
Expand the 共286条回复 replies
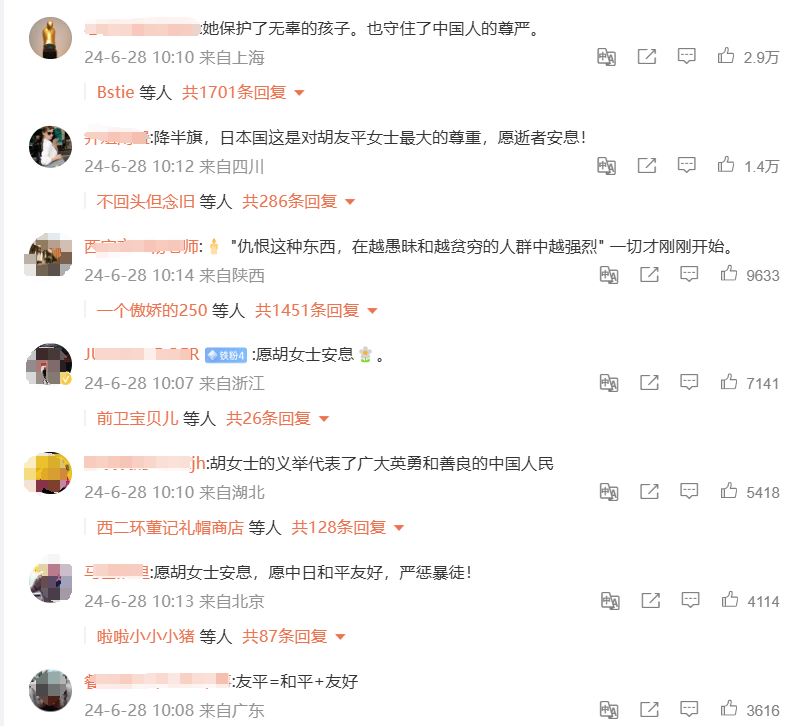pyautogui.click(x=298, y=201)
